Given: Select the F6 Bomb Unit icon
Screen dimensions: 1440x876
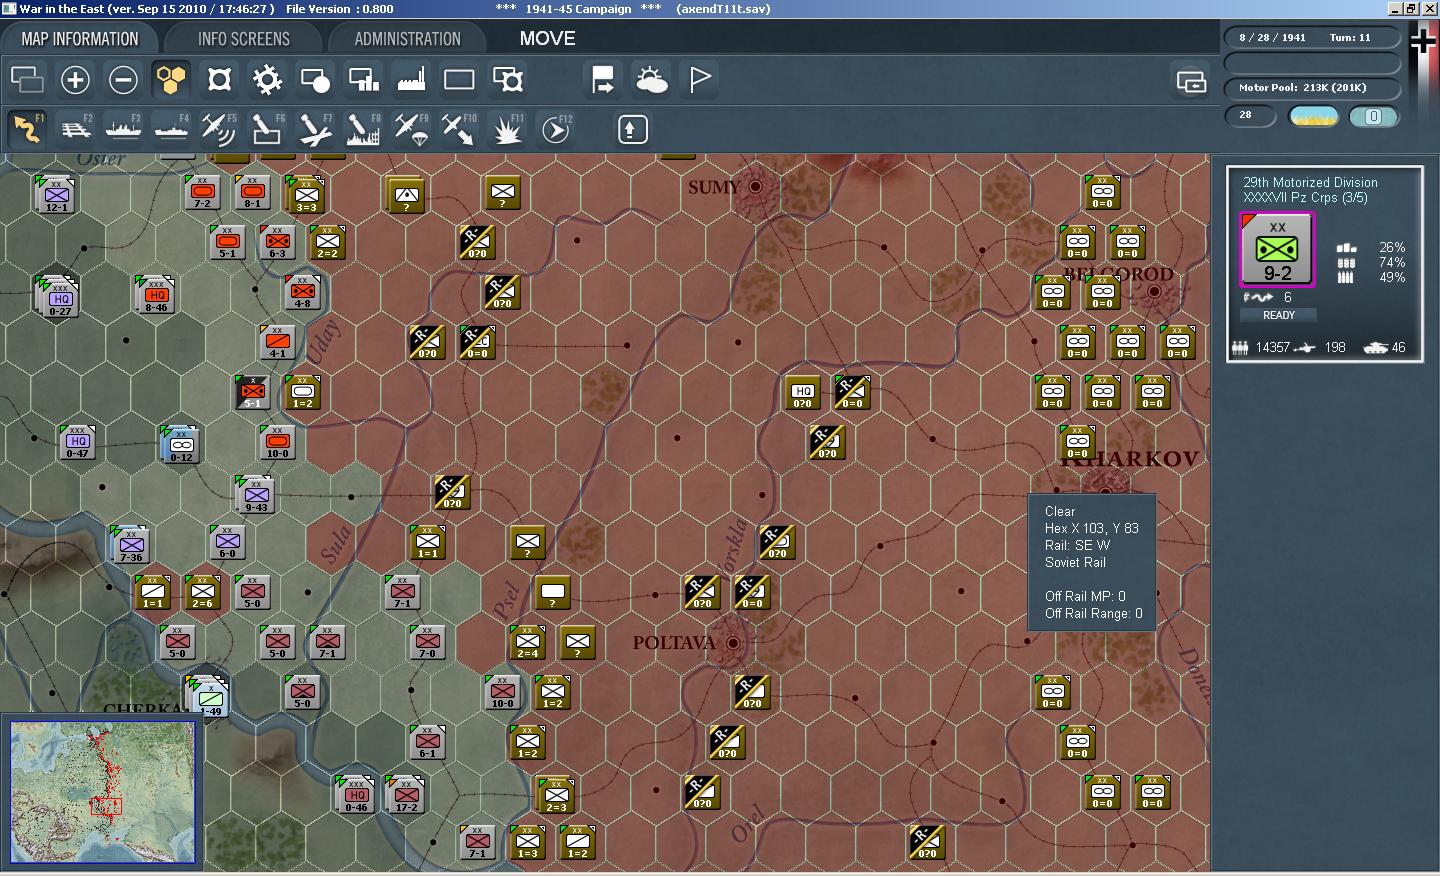Looking at the screenshot, I should 267,129.
